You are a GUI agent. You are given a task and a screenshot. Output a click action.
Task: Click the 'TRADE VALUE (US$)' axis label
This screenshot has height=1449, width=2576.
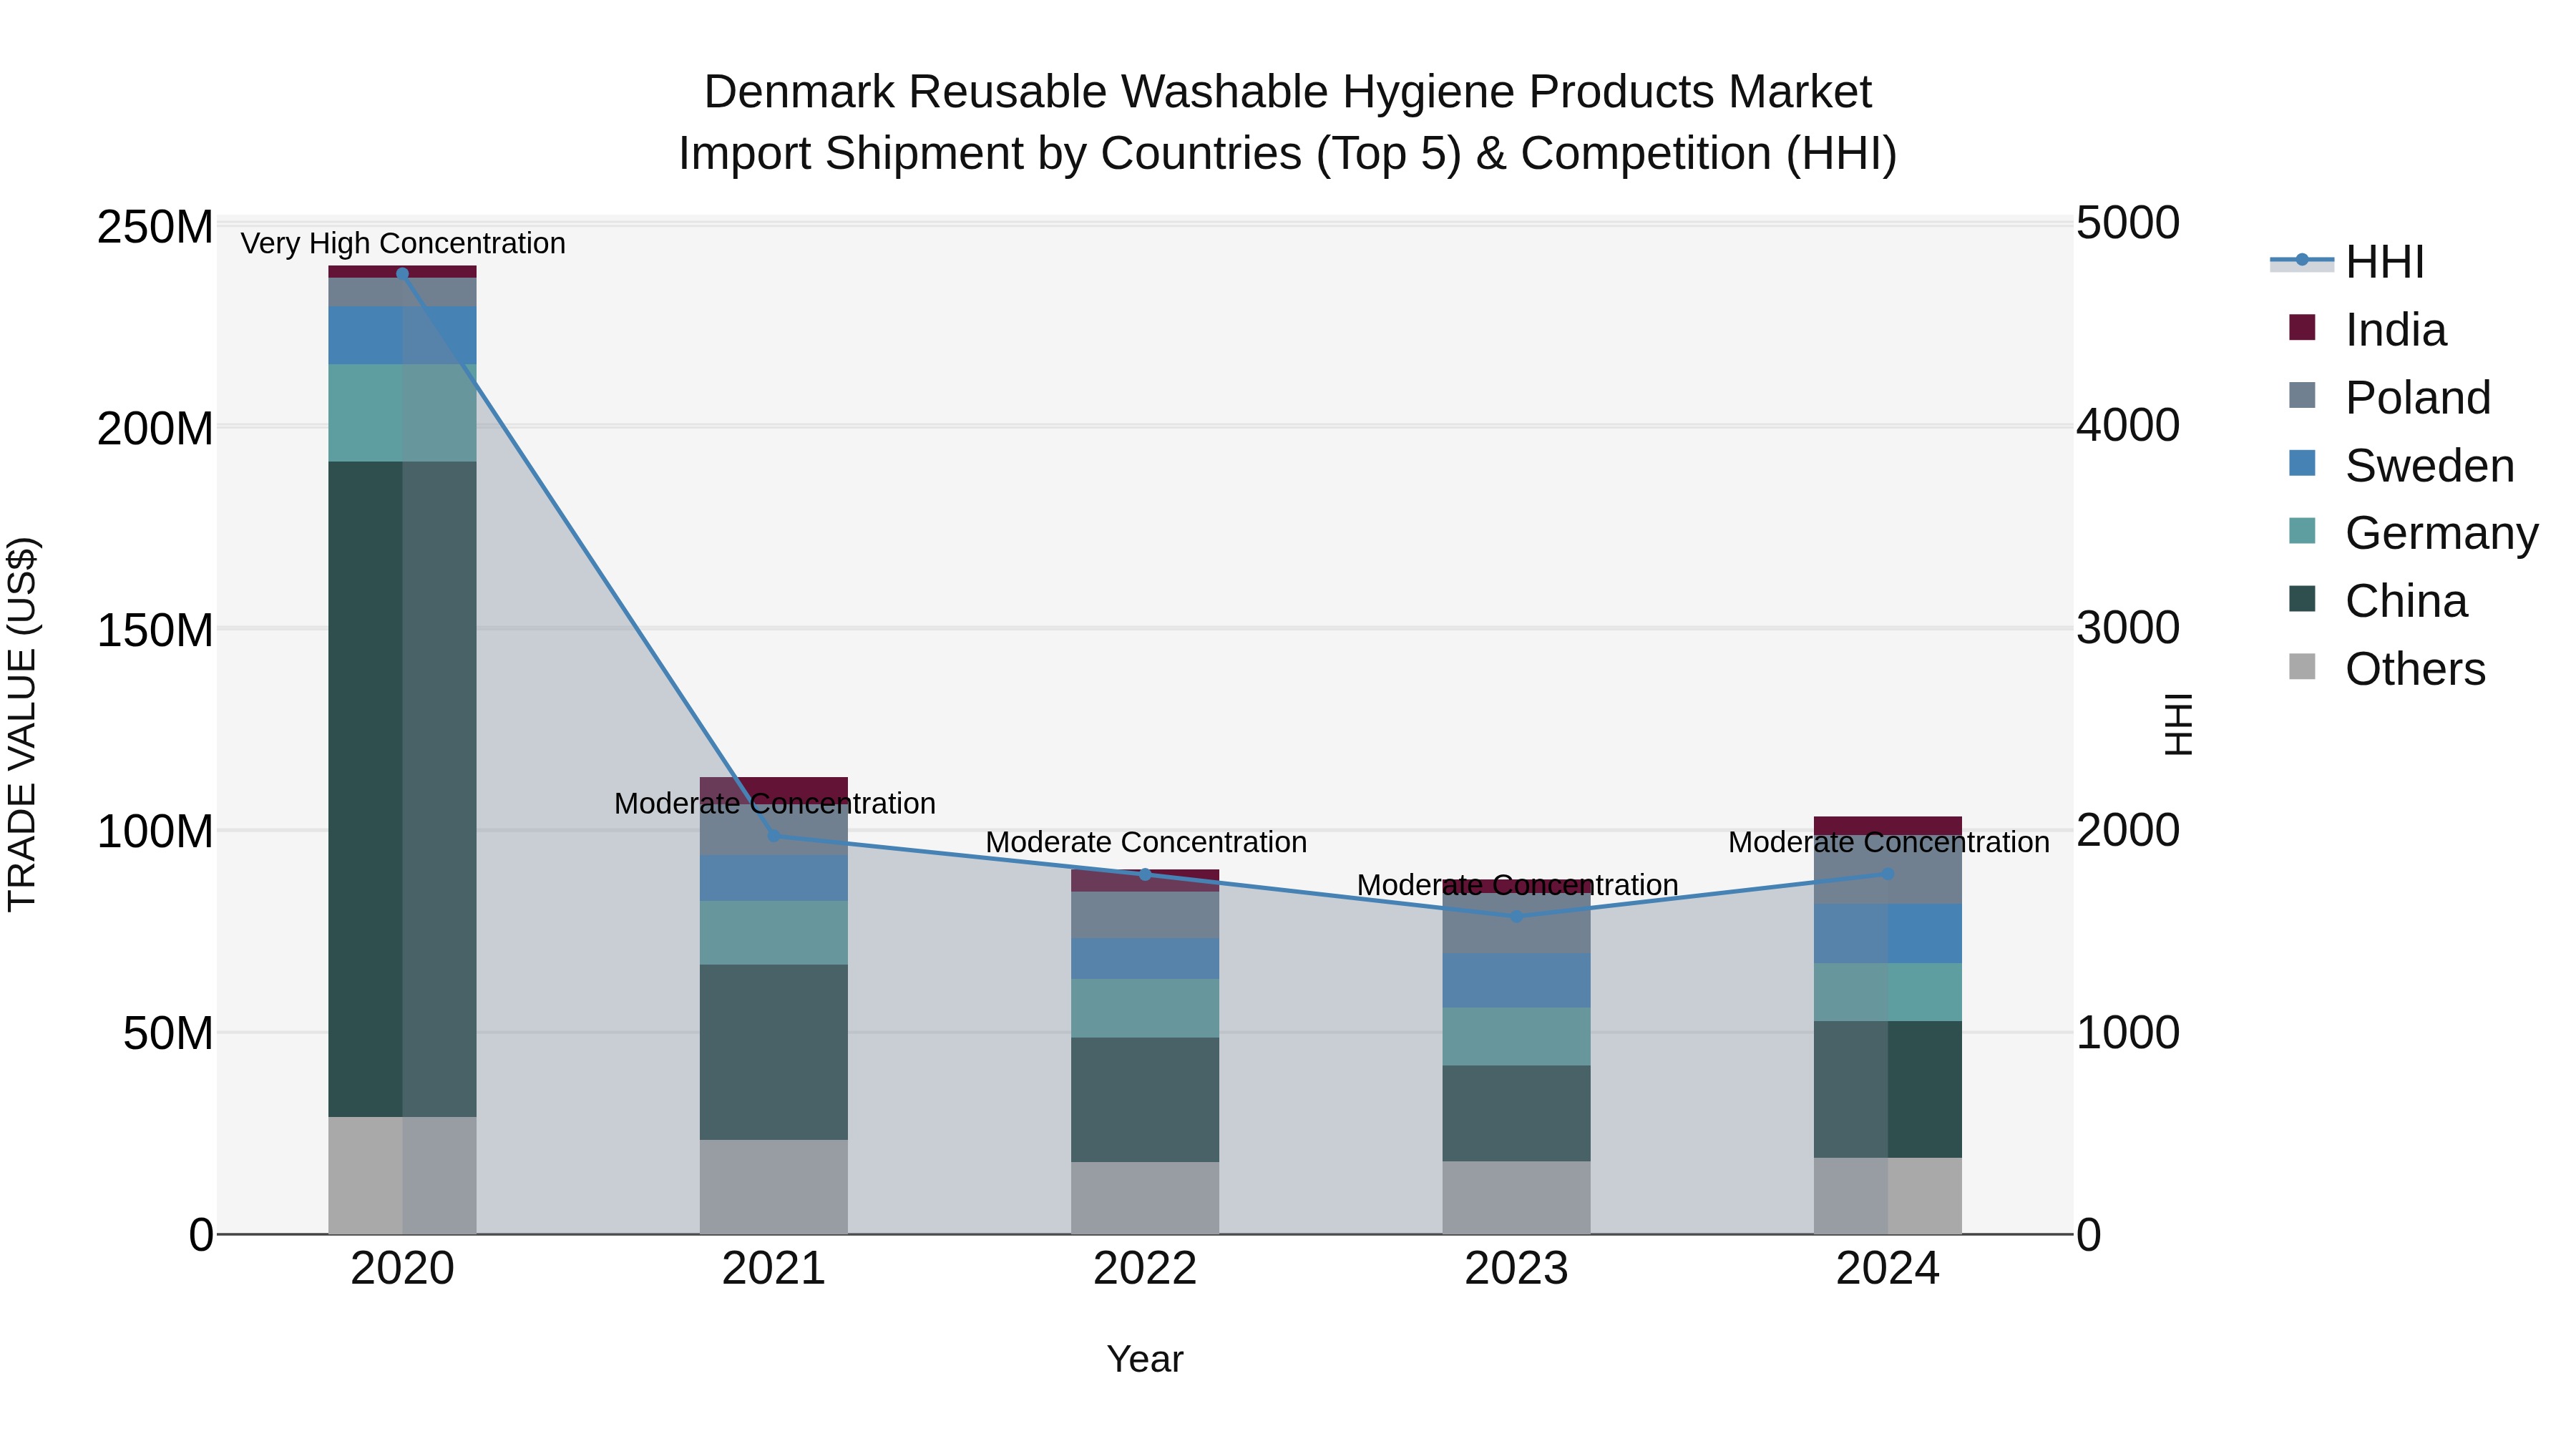click(22, 724)
